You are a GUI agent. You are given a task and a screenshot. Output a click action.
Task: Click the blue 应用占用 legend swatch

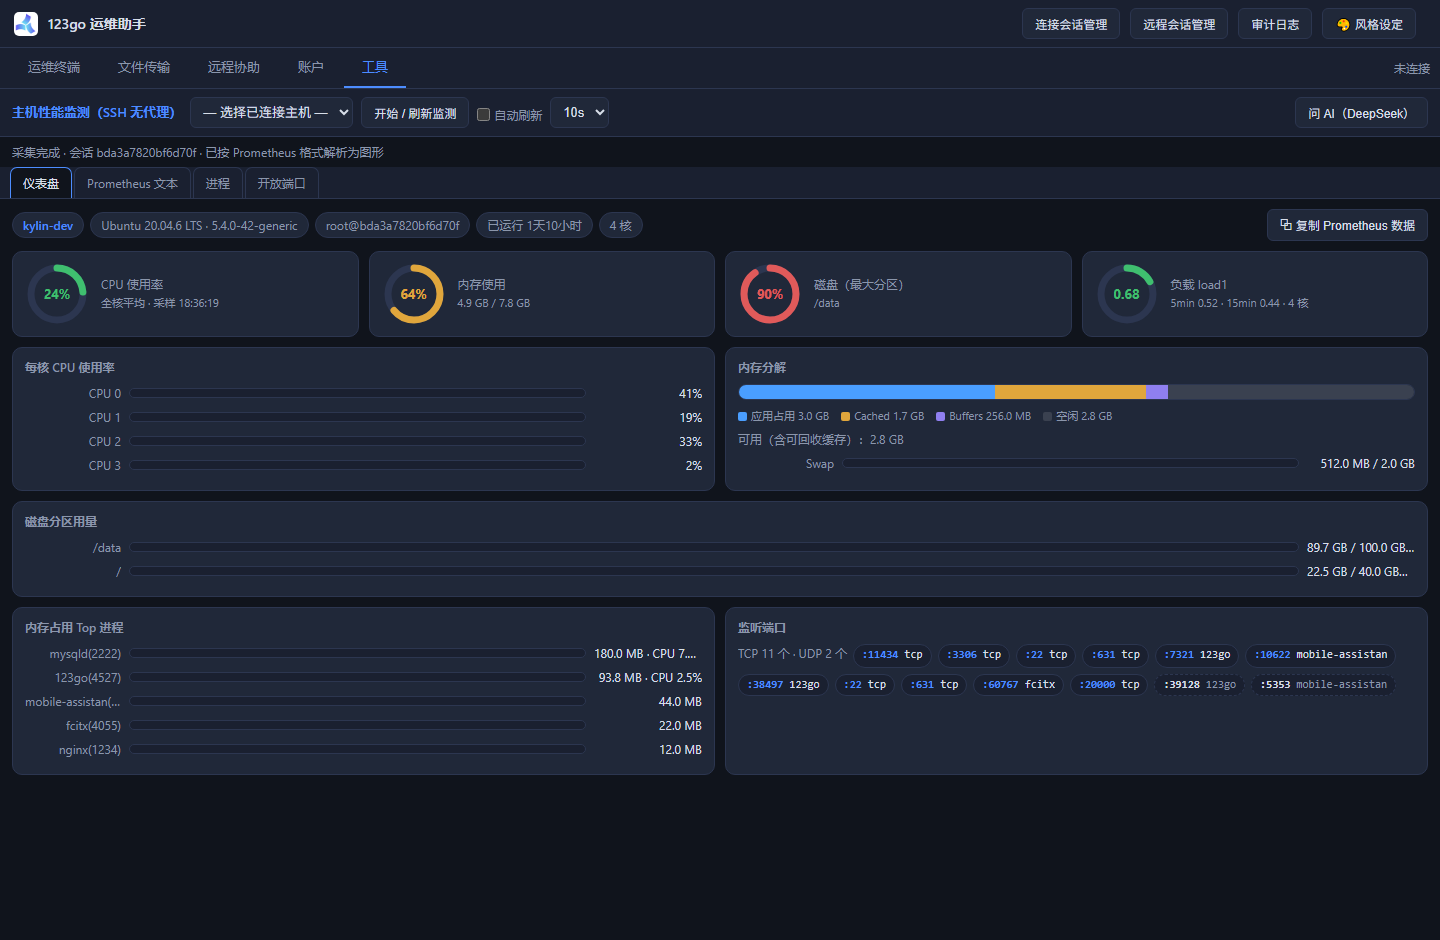[743, 417]
